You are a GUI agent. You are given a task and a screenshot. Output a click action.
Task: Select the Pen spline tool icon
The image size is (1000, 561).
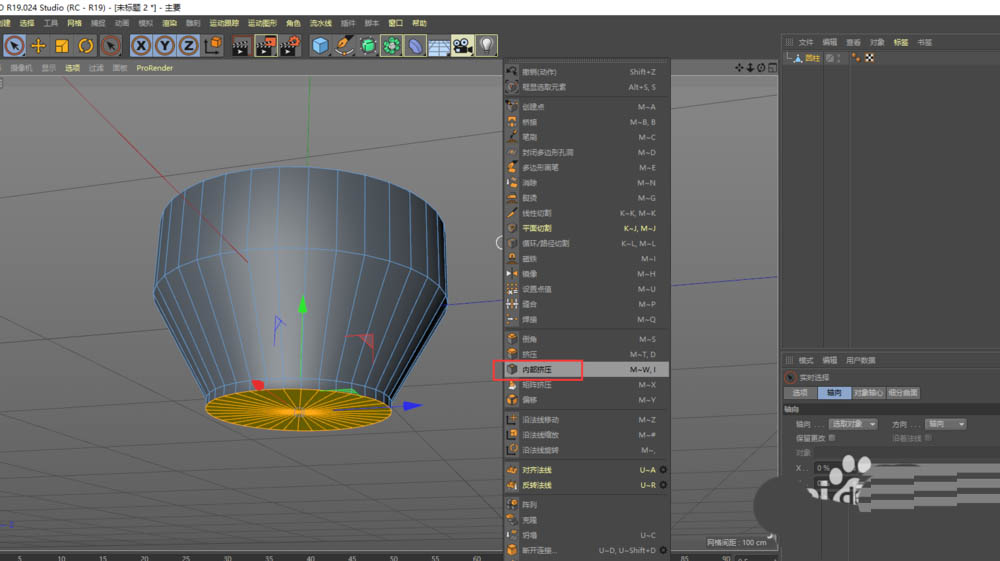pyautogui.click(x=344, y=45)
